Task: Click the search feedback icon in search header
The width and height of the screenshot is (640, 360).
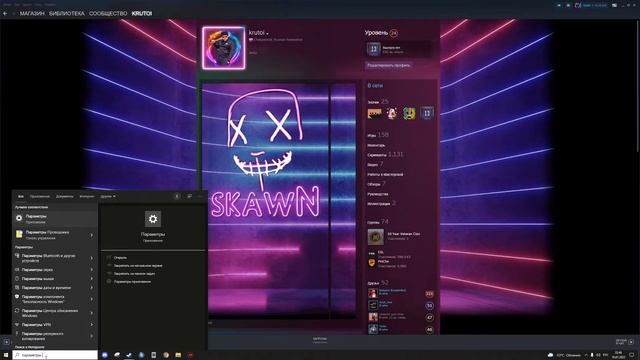Action: pyautogui.click(x=189, y=196)
